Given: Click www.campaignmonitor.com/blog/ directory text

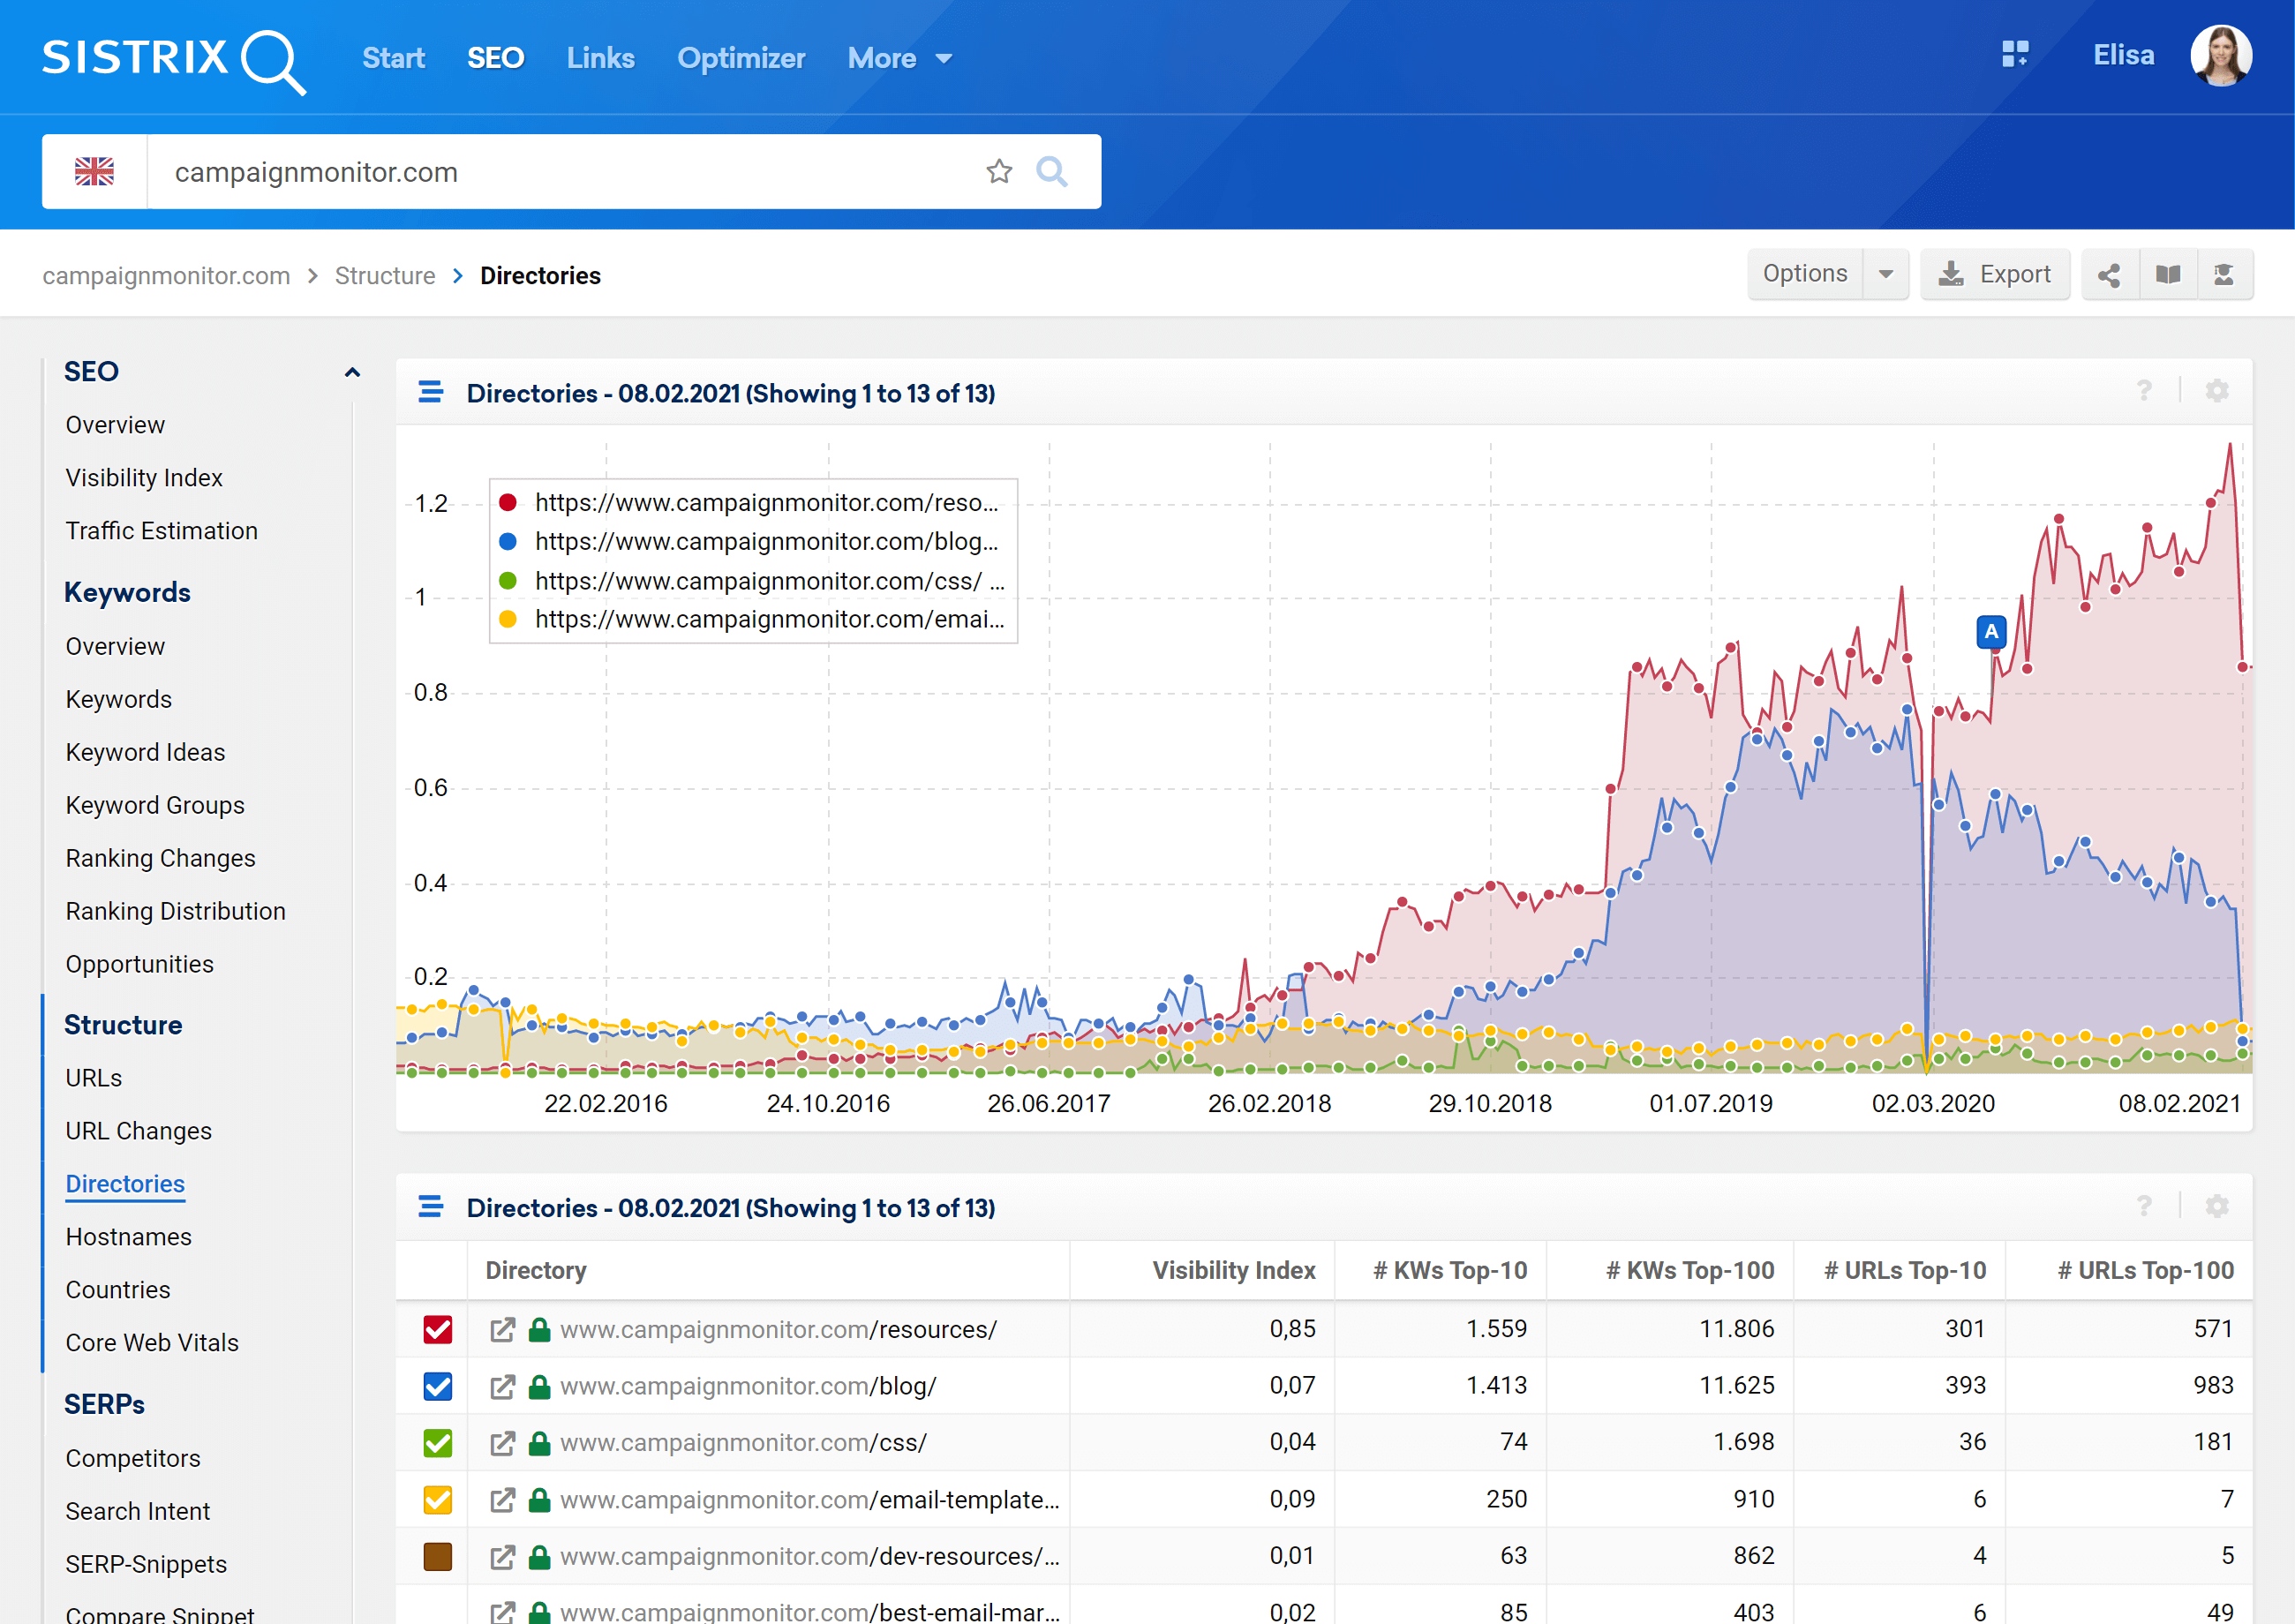Looking at the screenshot, I should pyautogui.click(x=748, y=1387).
